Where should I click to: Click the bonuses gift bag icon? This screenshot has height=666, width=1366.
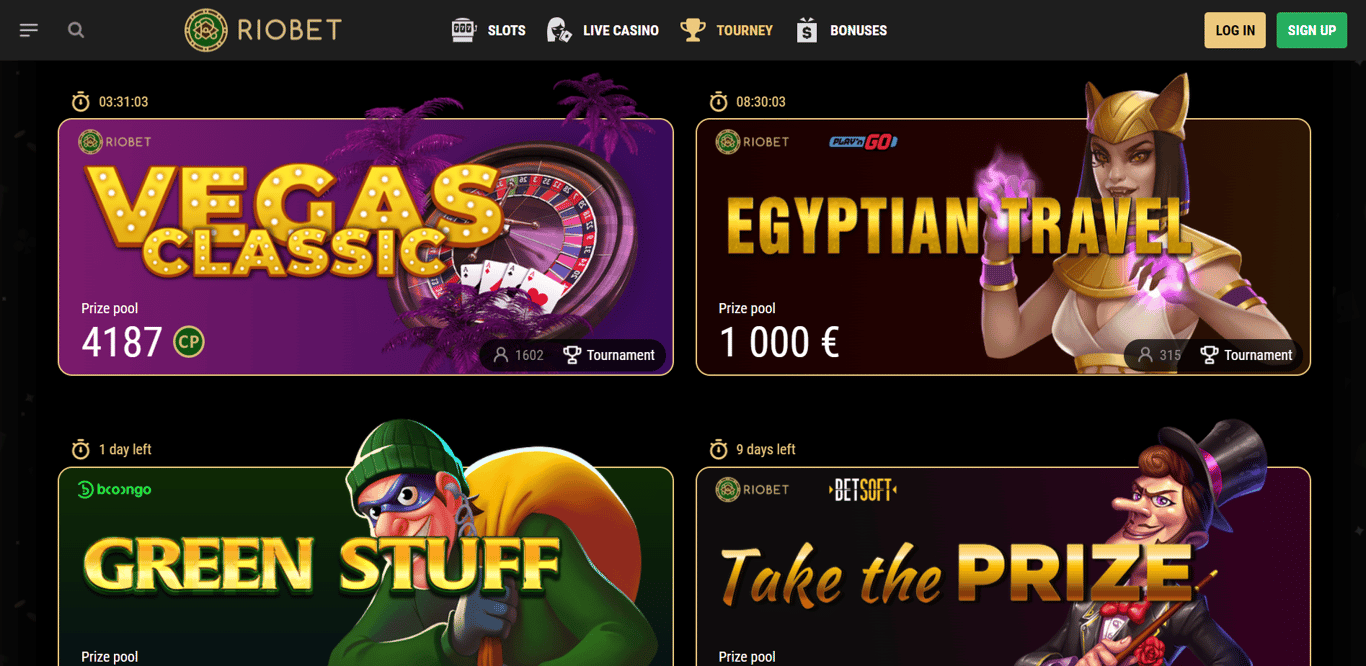tap(807, 30)
